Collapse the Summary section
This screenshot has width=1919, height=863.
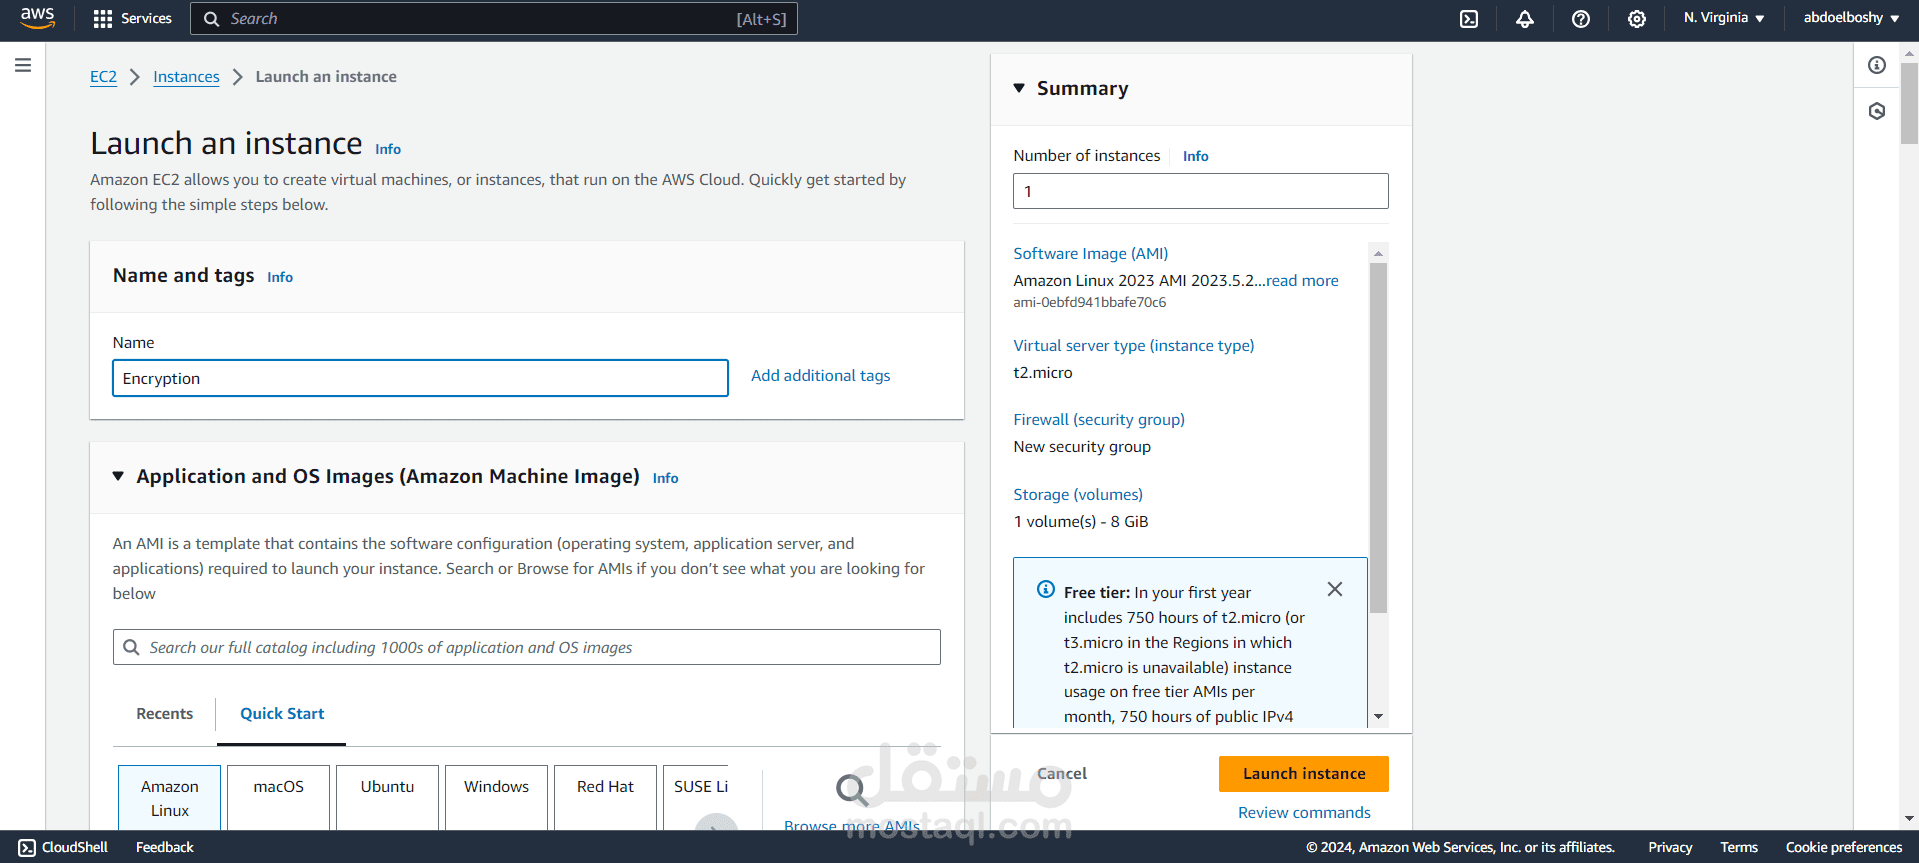click(1019, 88)
